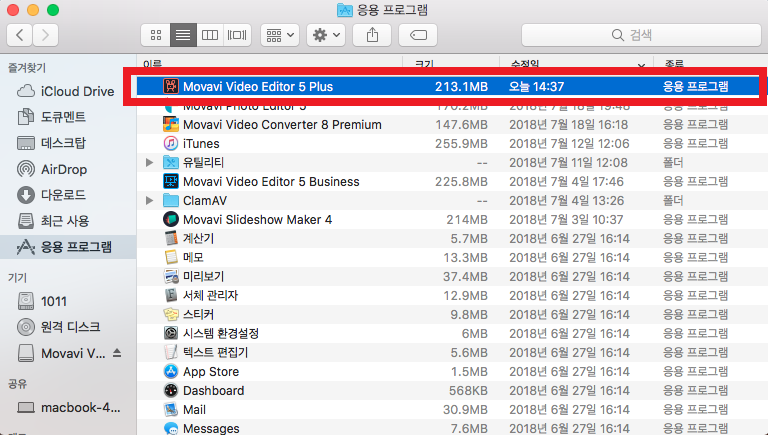Viewport: 768px width, 435px height.
Task: Select the 1011 disk in the sidebar
Action: 42,301
